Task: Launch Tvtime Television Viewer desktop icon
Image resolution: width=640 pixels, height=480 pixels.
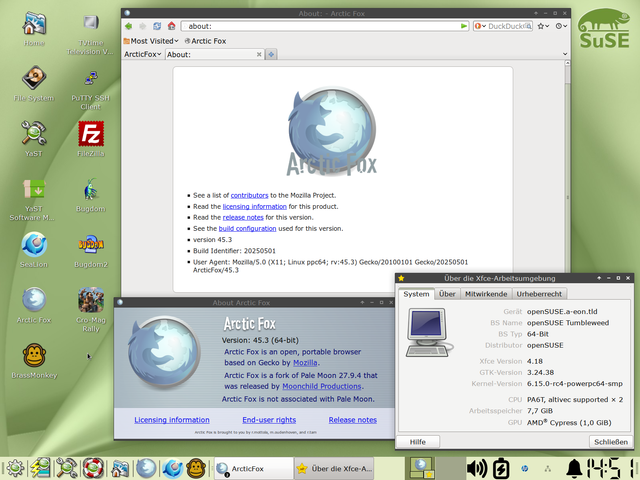Action: (90, 33)
